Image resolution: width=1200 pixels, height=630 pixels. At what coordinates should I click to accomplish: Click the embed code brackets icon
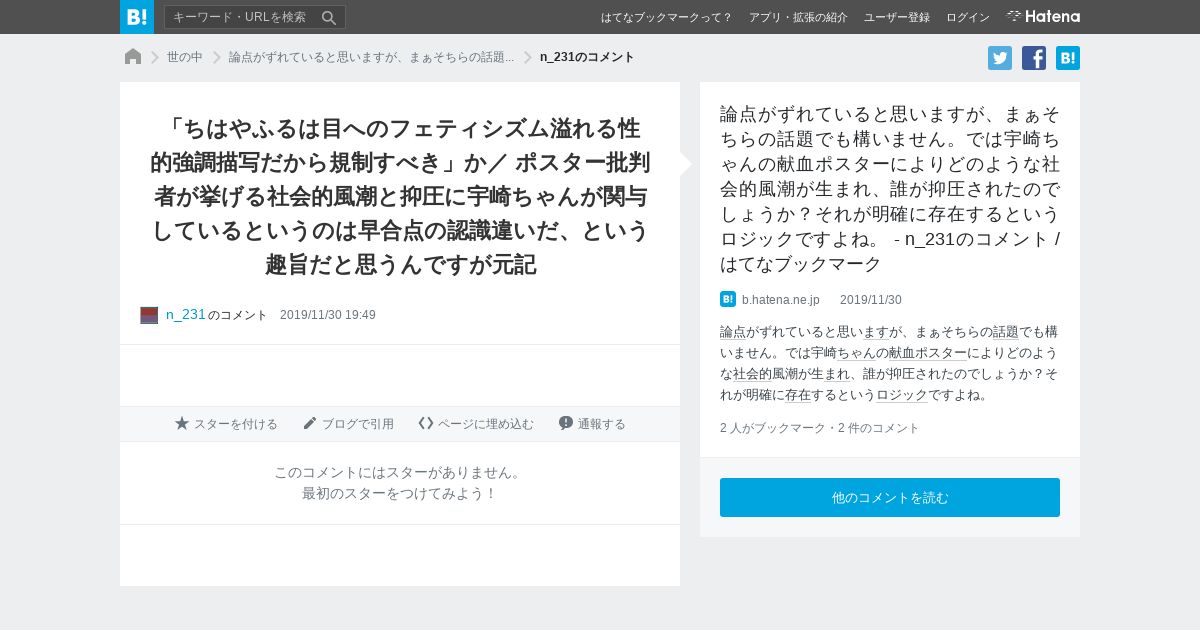[x=426, y=423]
